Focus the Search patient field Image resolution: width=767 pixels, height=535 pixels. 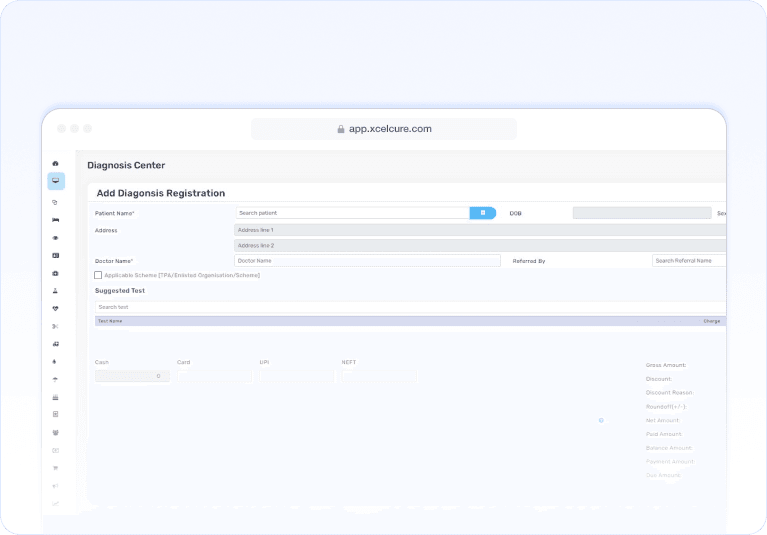point(353,213)
